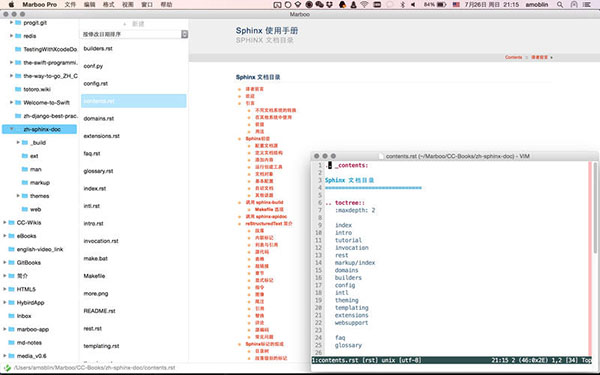
Task: Click the cone-shaped menu bar icon
Action: pos(353,5)
